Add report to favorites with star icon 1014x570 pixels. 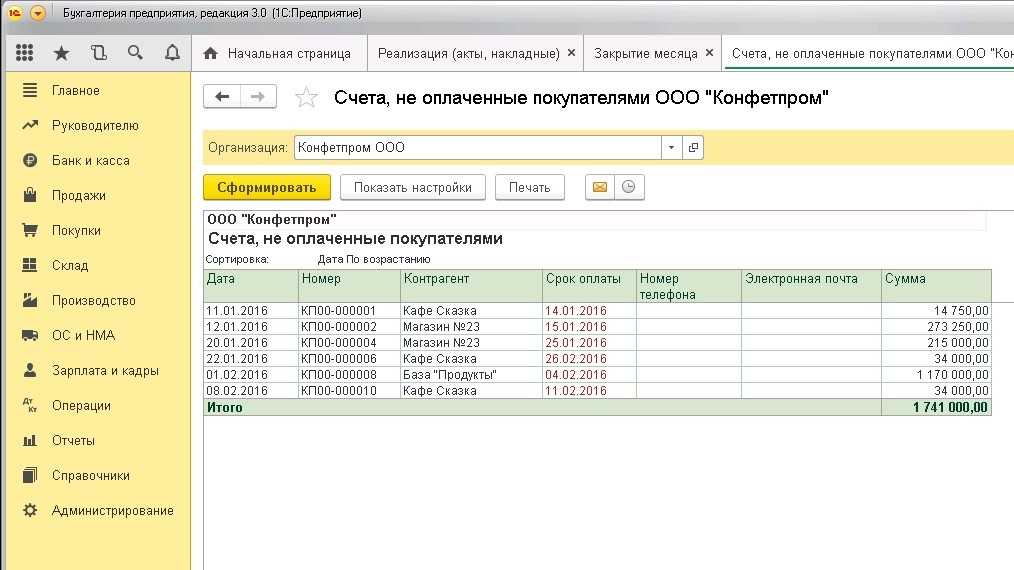pyautogui.click(x=307, y=97)
